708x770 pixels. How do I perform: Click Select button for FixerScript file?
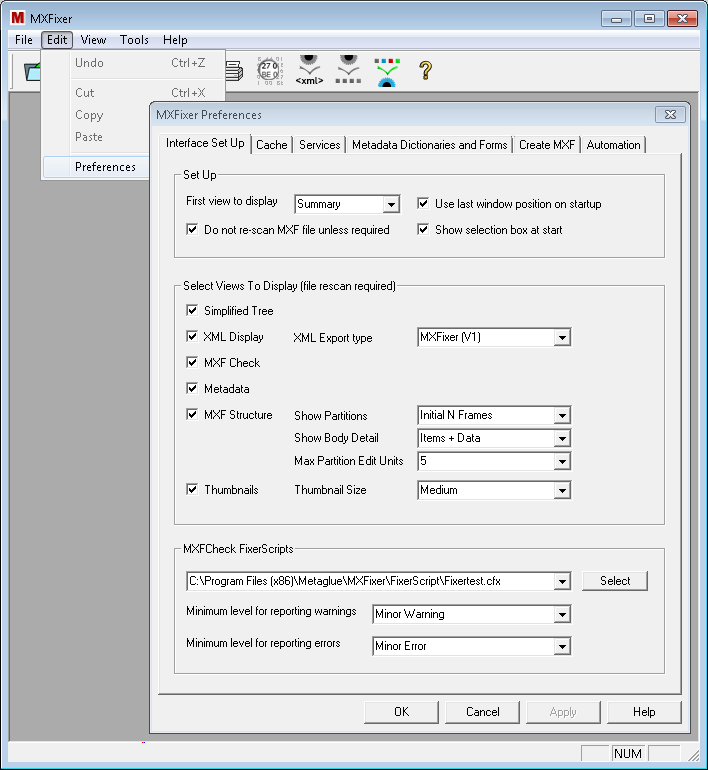pyautogui.click(x=615, y=581)
